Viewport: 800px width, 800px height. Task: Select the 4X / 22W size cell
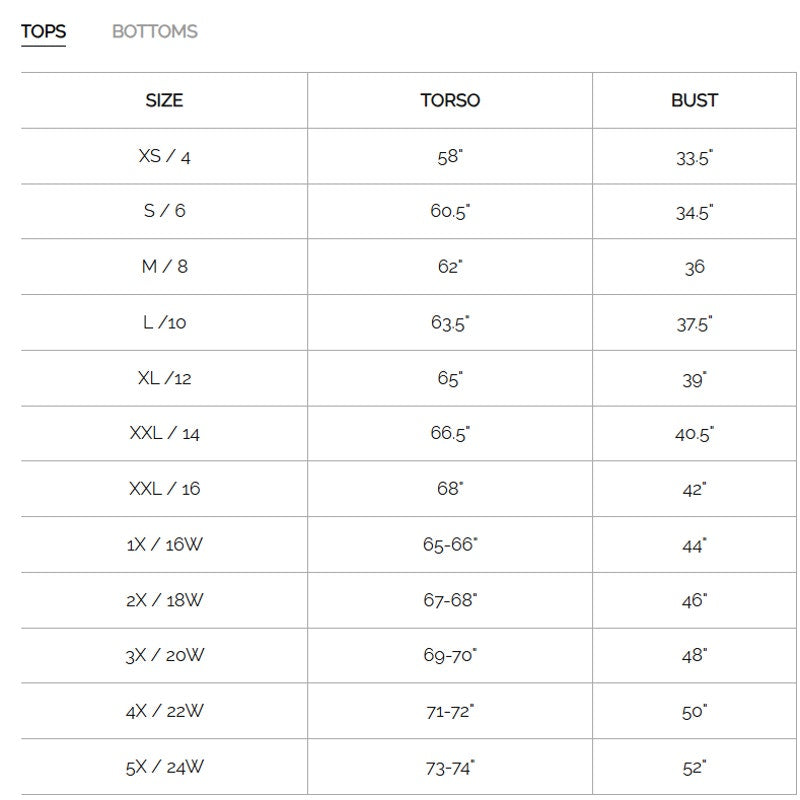(164, 711)
